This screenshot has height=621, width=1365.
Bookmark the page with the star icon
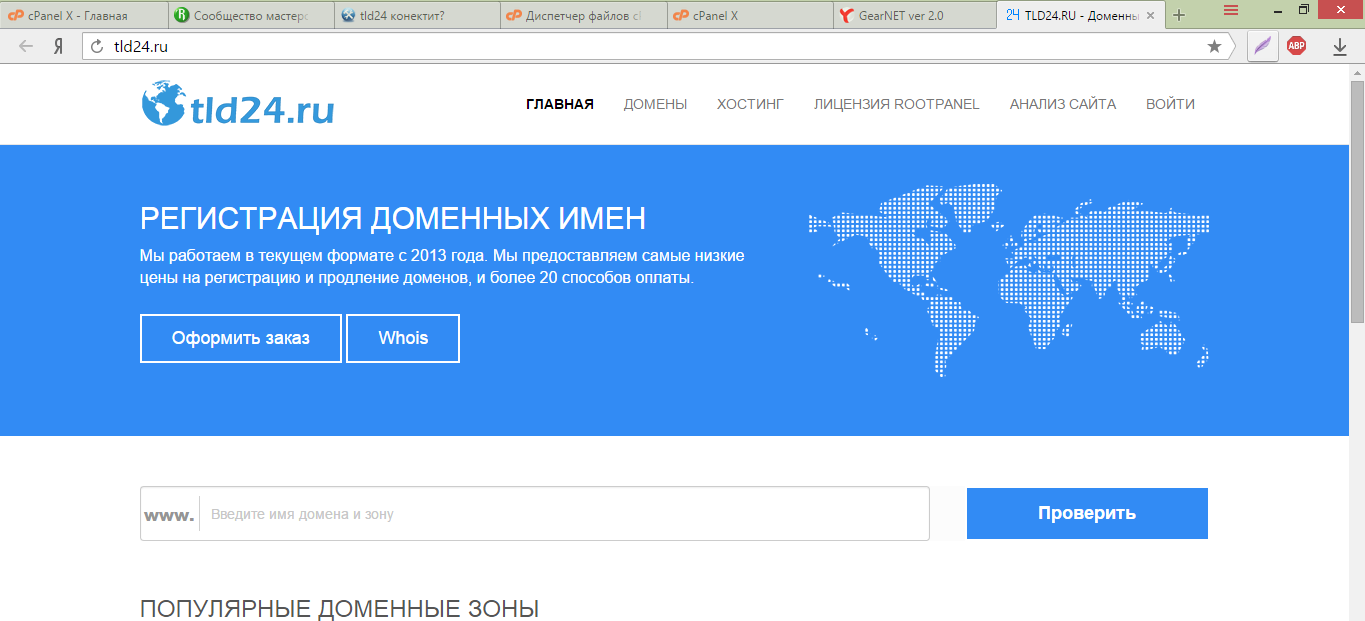1214,46
